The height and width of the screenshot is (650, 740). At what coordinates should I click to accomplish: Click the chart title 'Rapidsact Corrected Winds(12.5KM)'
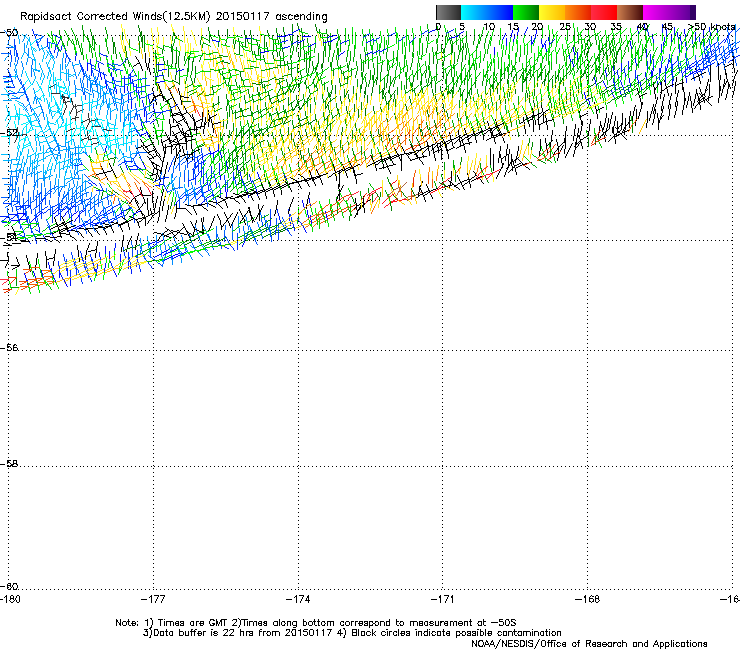(115, 16)
